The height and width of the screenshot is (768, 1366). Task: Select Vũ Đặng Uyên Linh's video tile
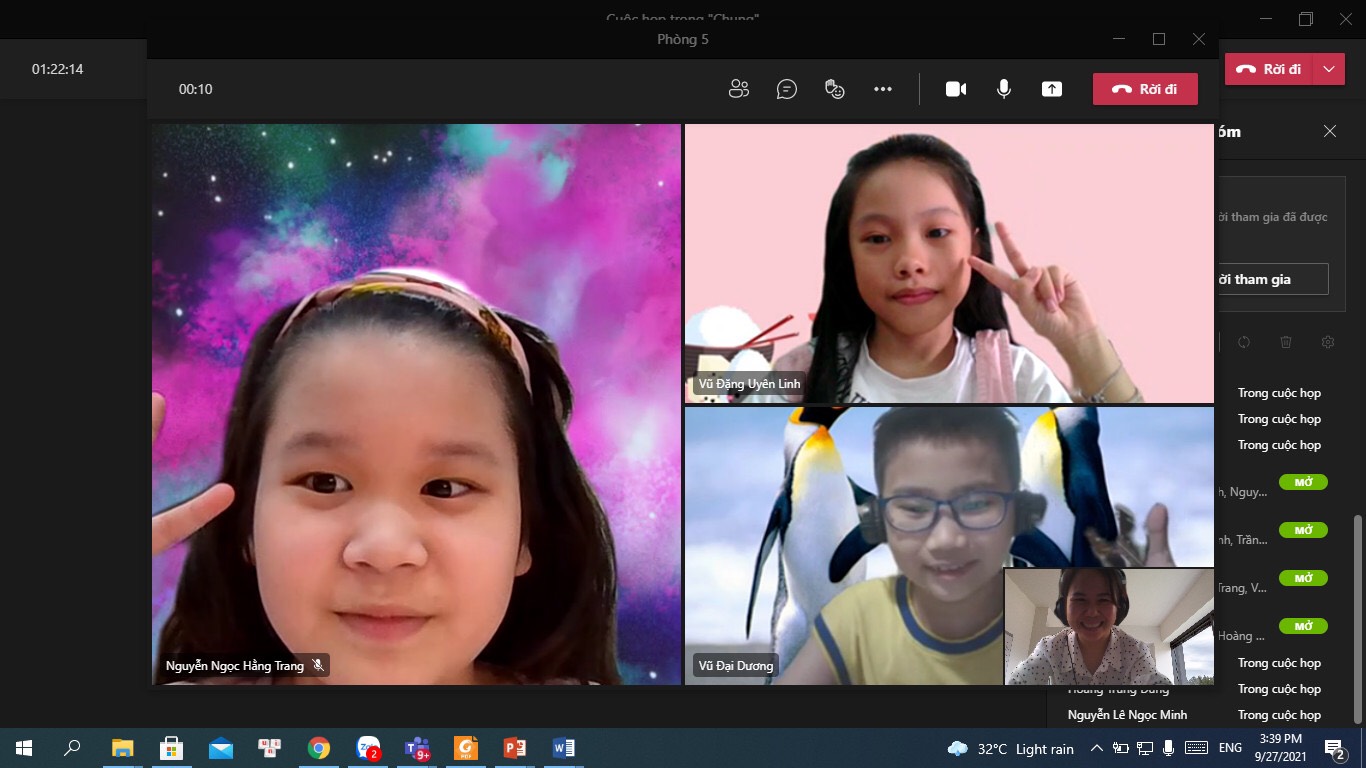point(948,263)
